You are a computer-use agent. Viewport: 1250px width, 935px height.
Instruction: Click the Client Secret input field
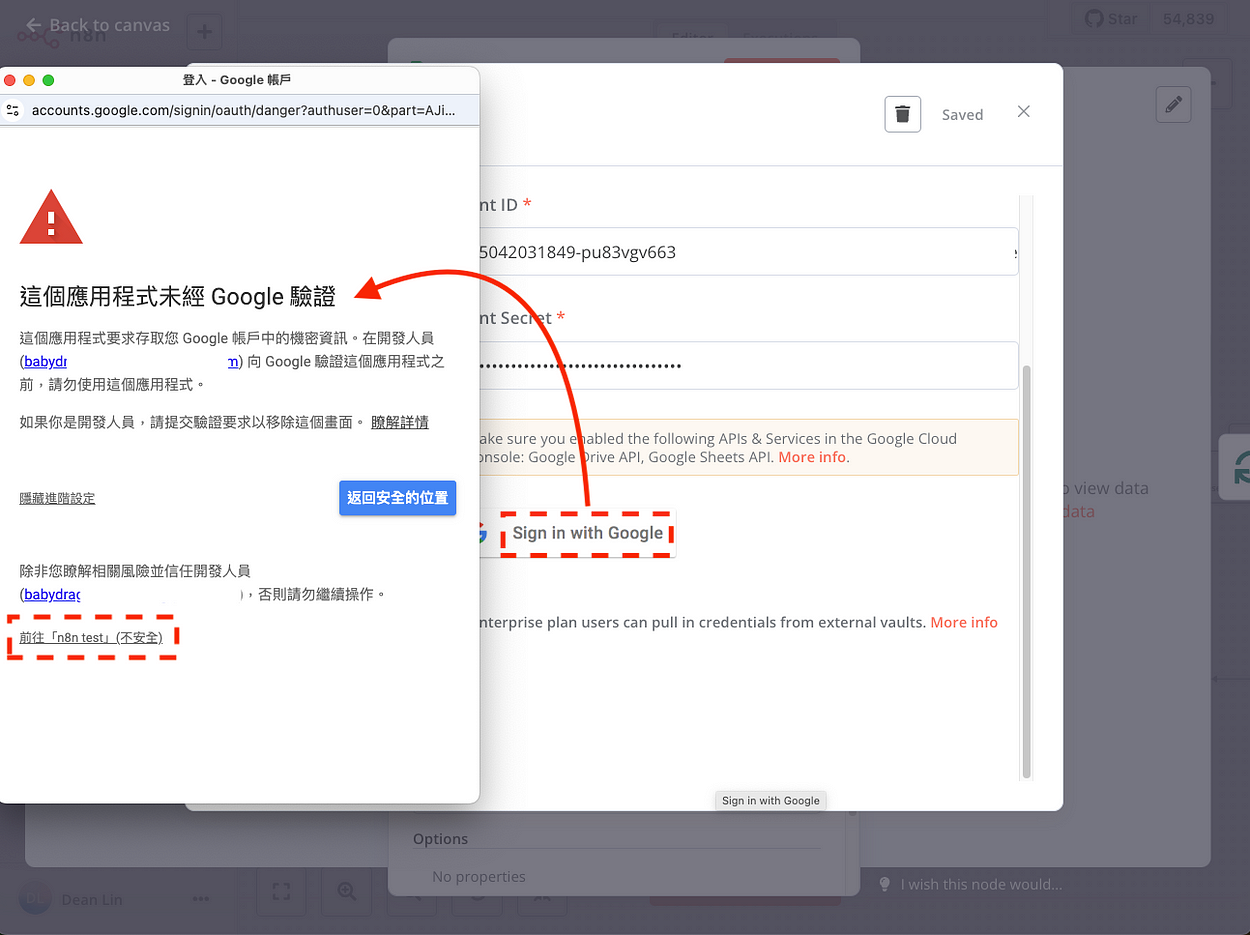[x=748, y=366]
